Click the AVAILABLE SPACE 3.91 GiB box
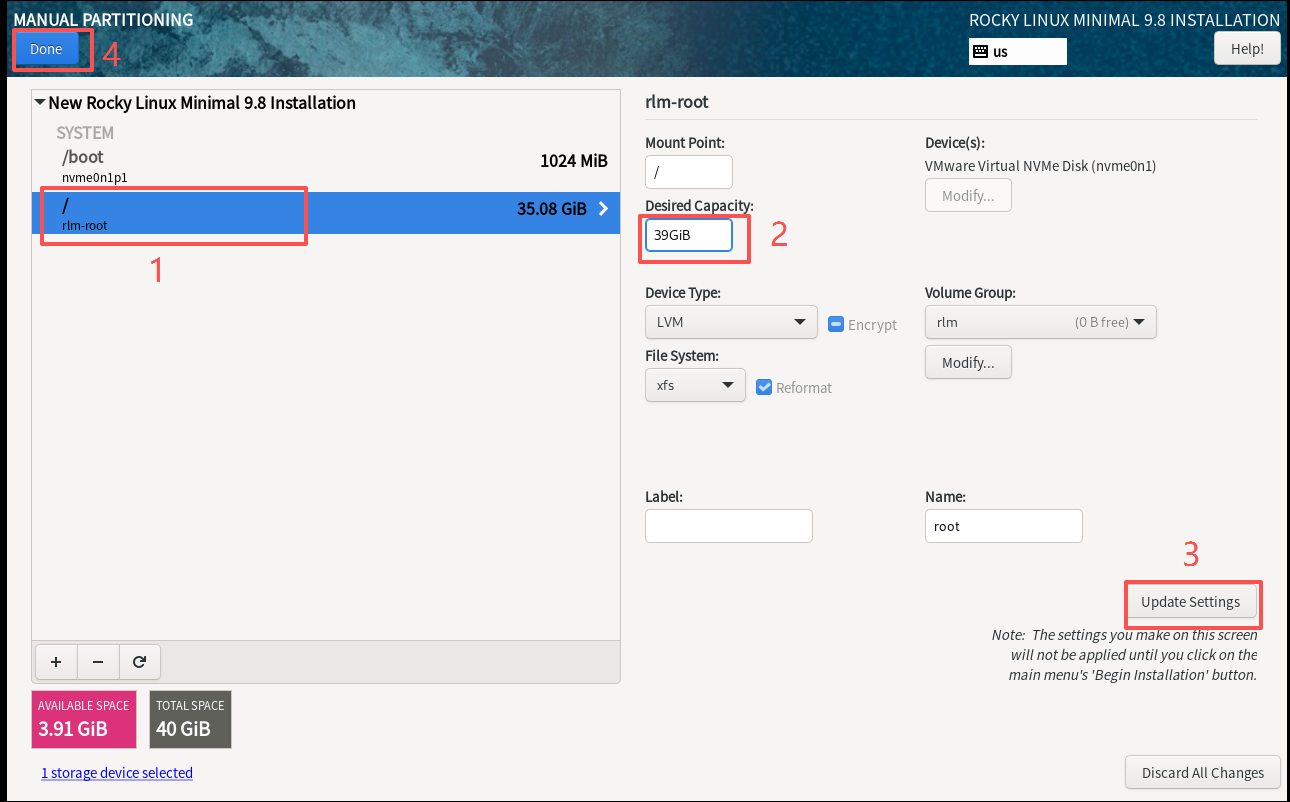Screen dimensions: 1290x802 pos(84,719)
